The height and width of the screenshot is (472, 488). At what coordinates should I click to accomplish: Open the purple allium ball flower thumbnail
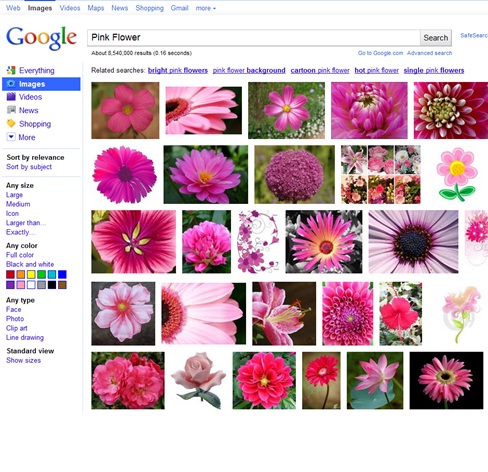pyautogui.click(x=294, y=174)
